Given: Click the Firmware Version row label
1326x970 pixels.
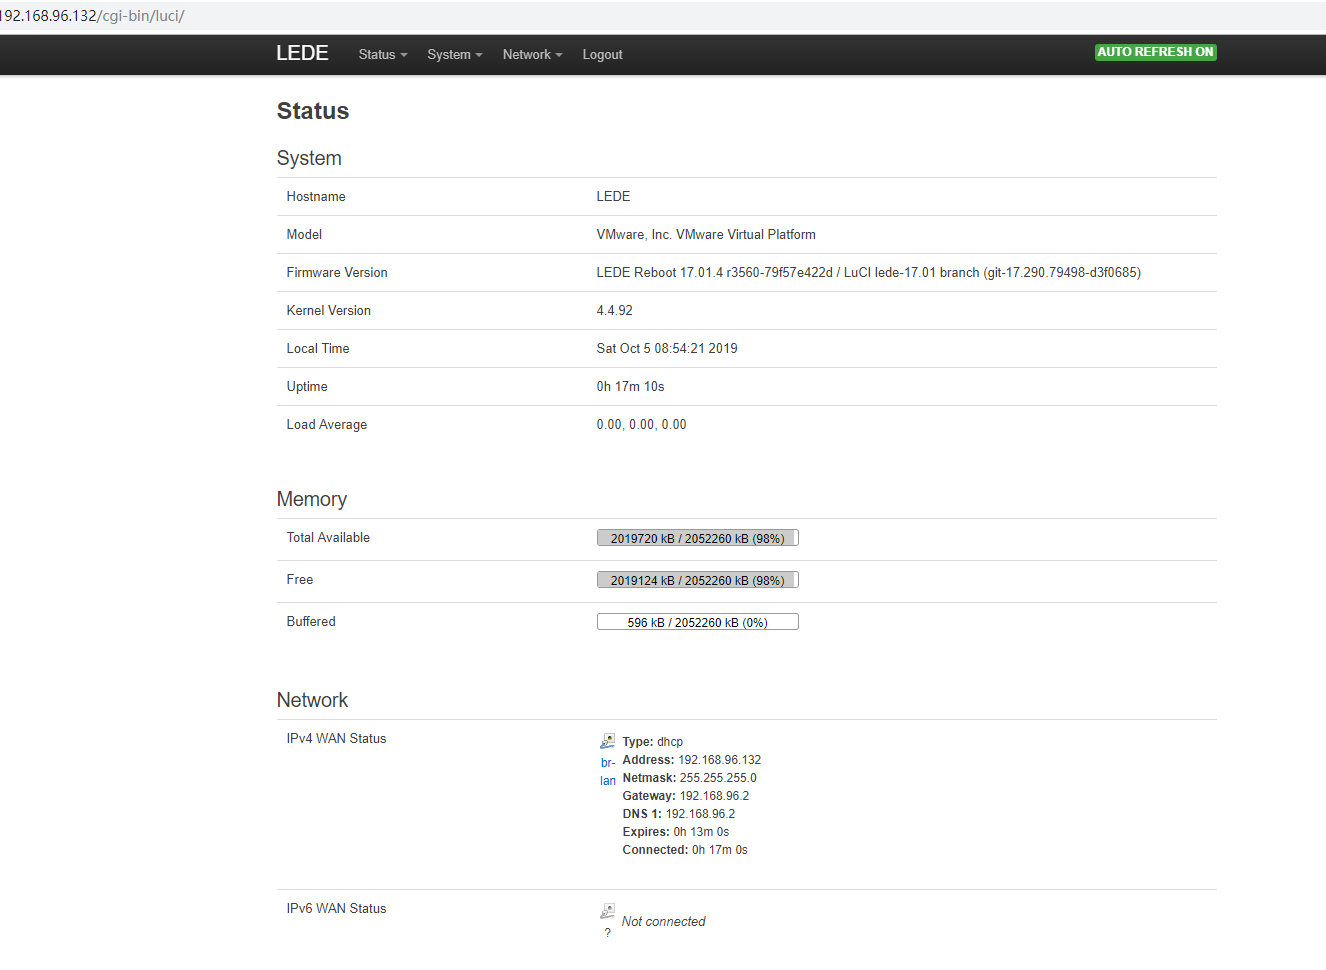Looking at the screenshot, I should [x=337, y=272].
